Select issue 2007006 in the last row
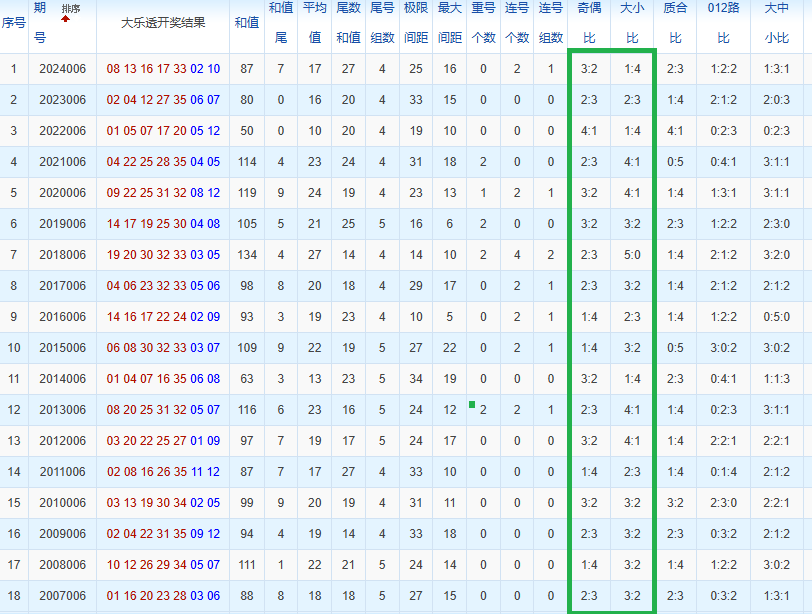This screenshot has height=614, width=812. [x=63, y=596]
